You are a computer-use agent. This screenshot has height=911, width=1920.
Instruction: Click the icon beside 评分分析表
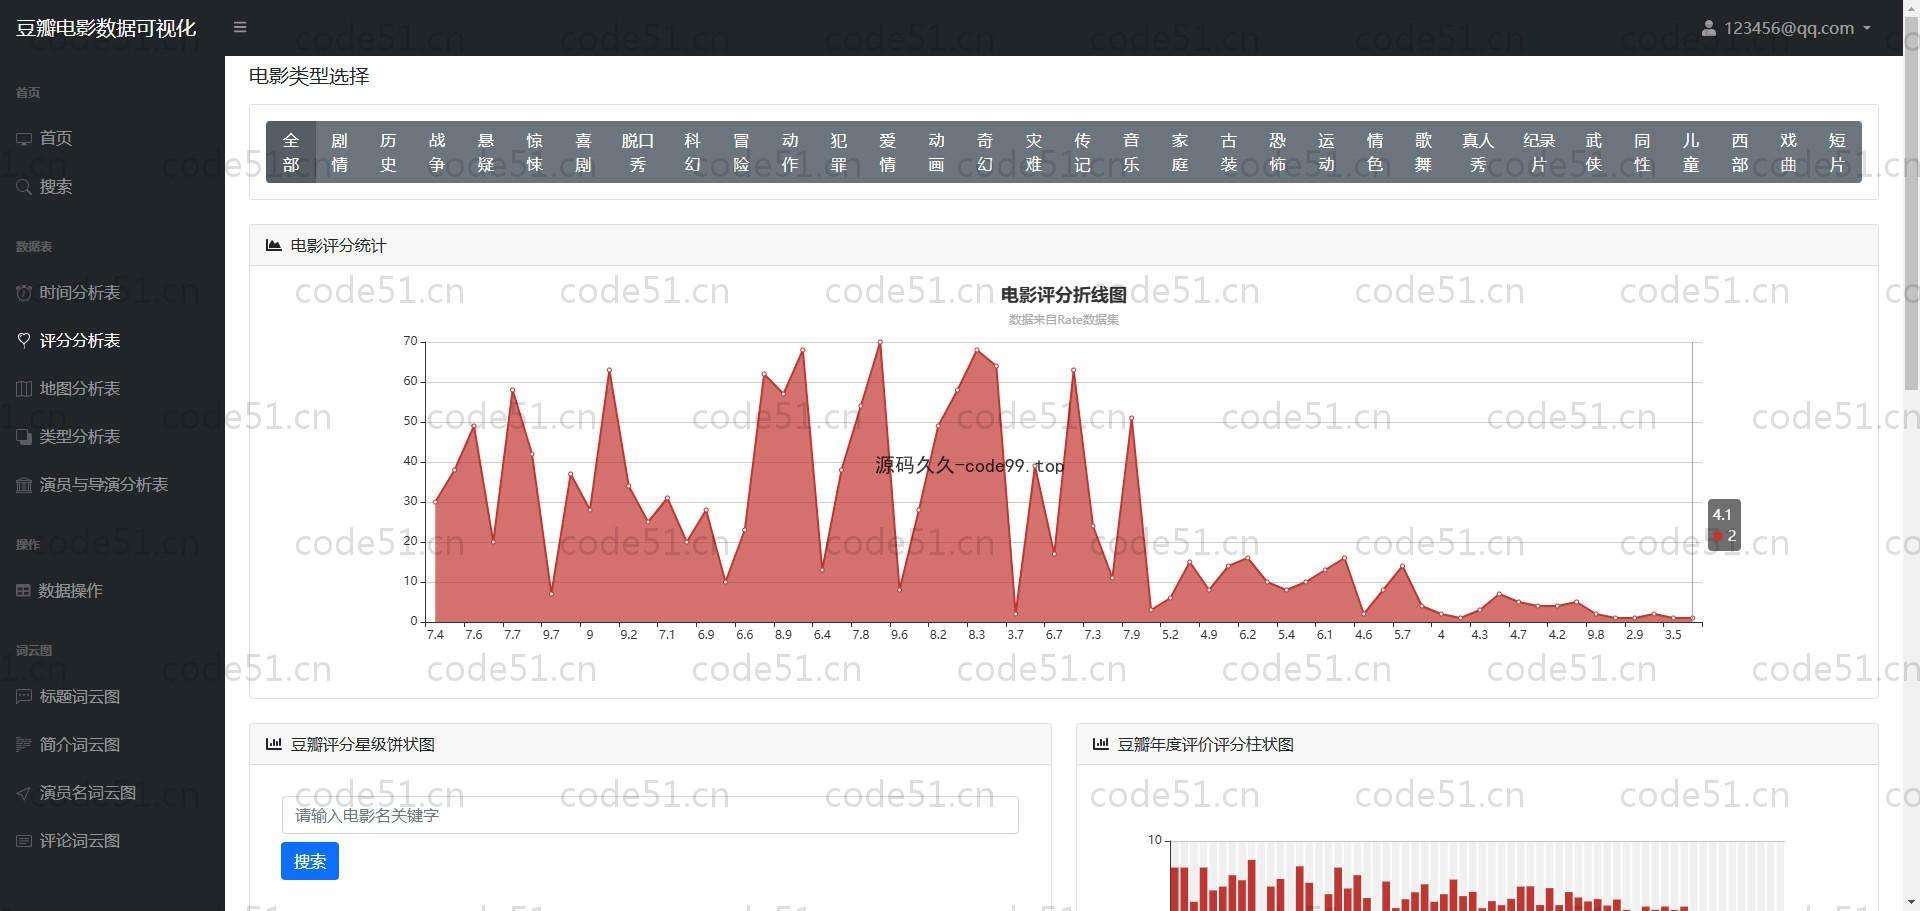tap(24, 340)
